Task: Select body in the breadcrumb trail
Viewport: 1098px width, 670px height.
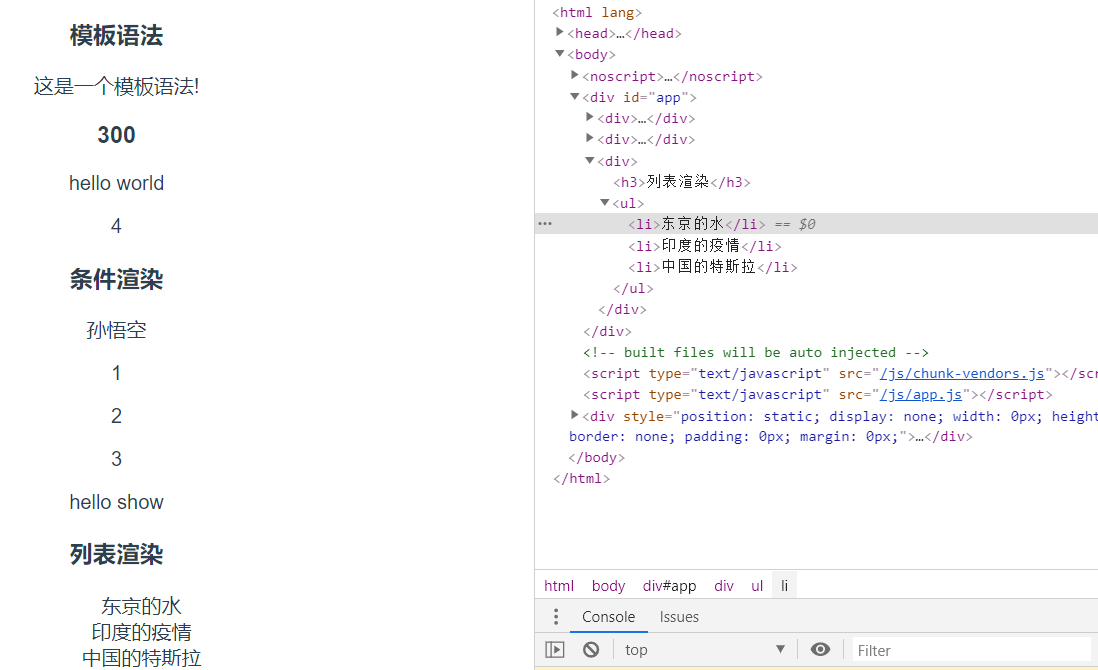Action: (x=608, y=586)
